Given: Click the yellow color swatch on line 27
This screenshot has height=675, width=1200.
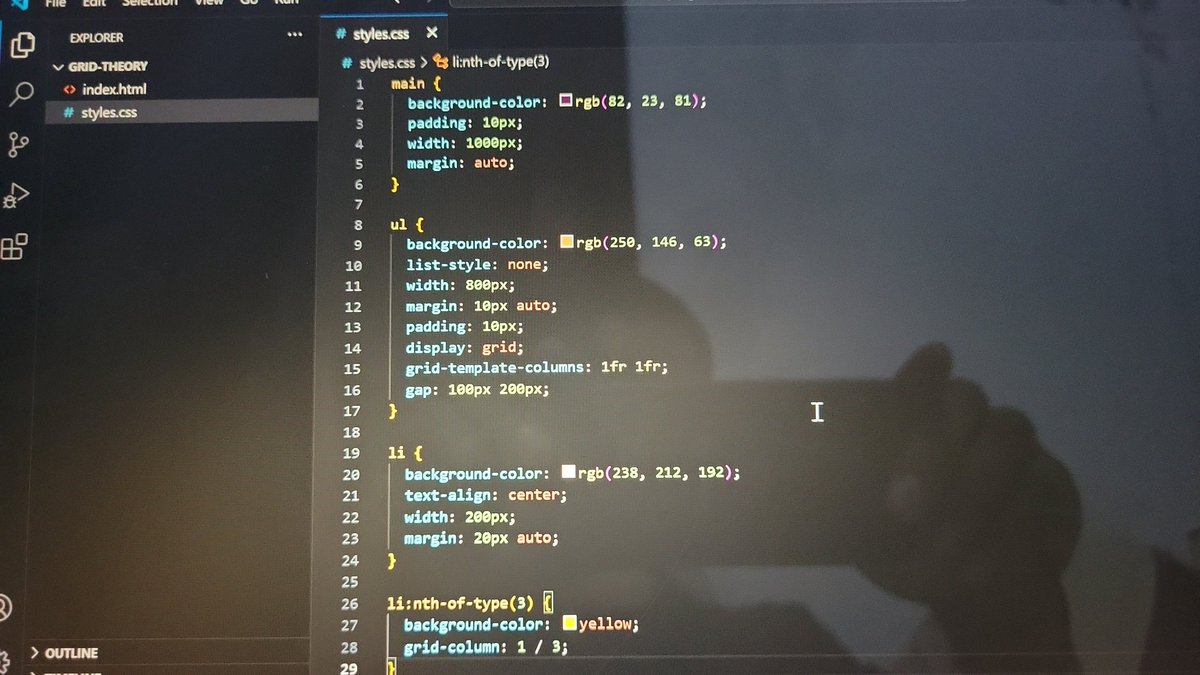Looking at the screenshot, I should (x=569, y=622).
